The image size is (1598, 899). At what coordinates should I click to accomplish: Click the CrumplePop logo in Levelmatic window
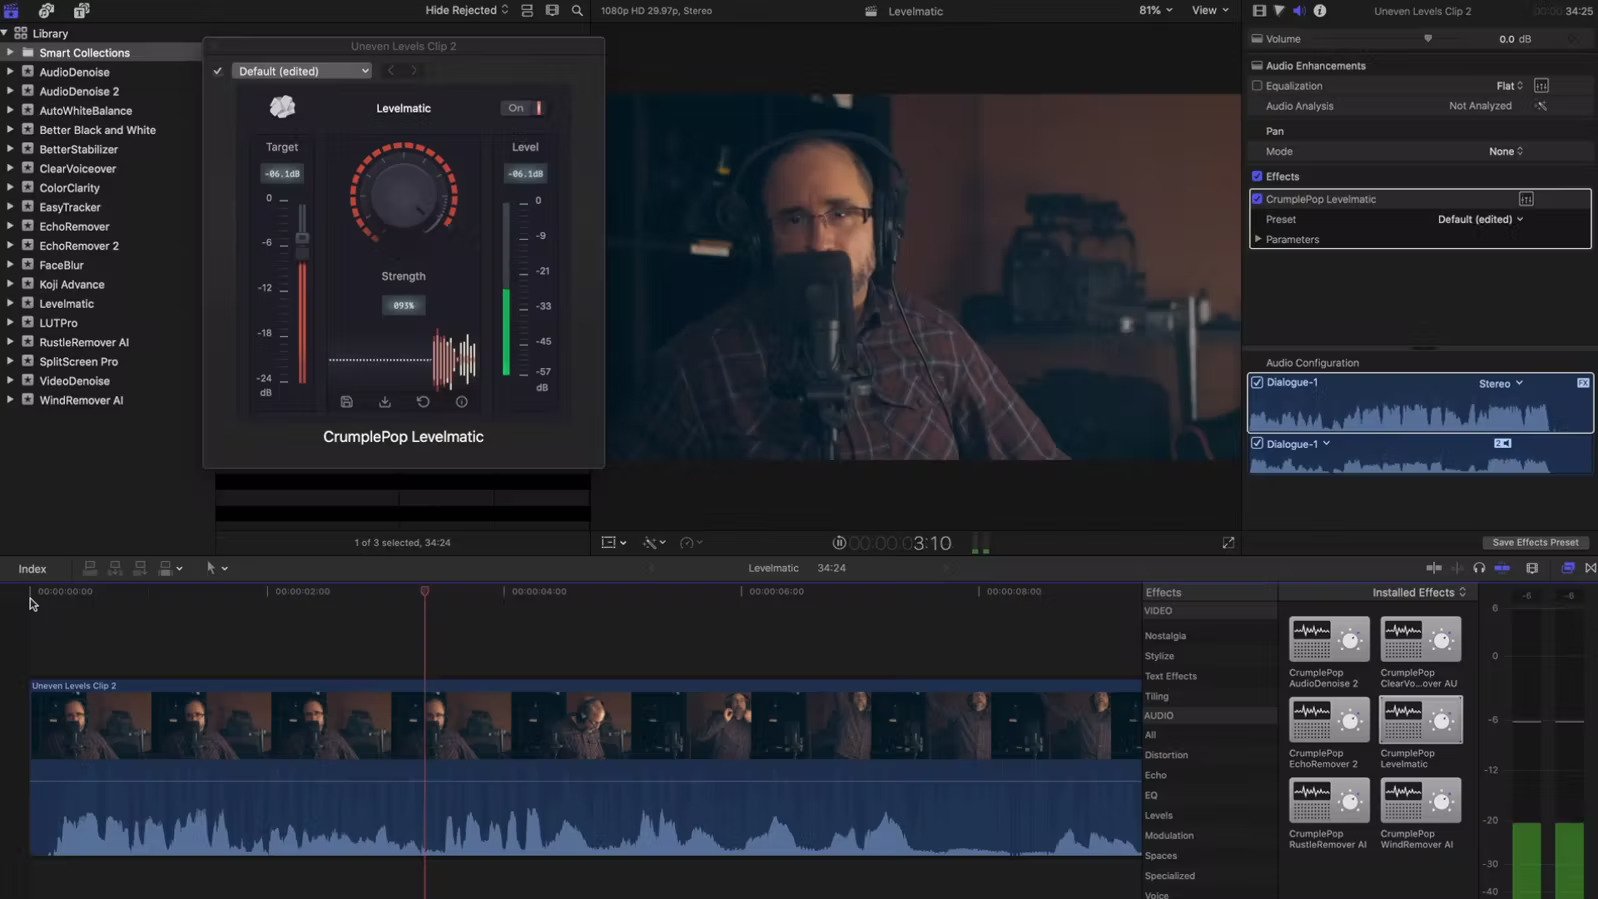click(283, 107)
